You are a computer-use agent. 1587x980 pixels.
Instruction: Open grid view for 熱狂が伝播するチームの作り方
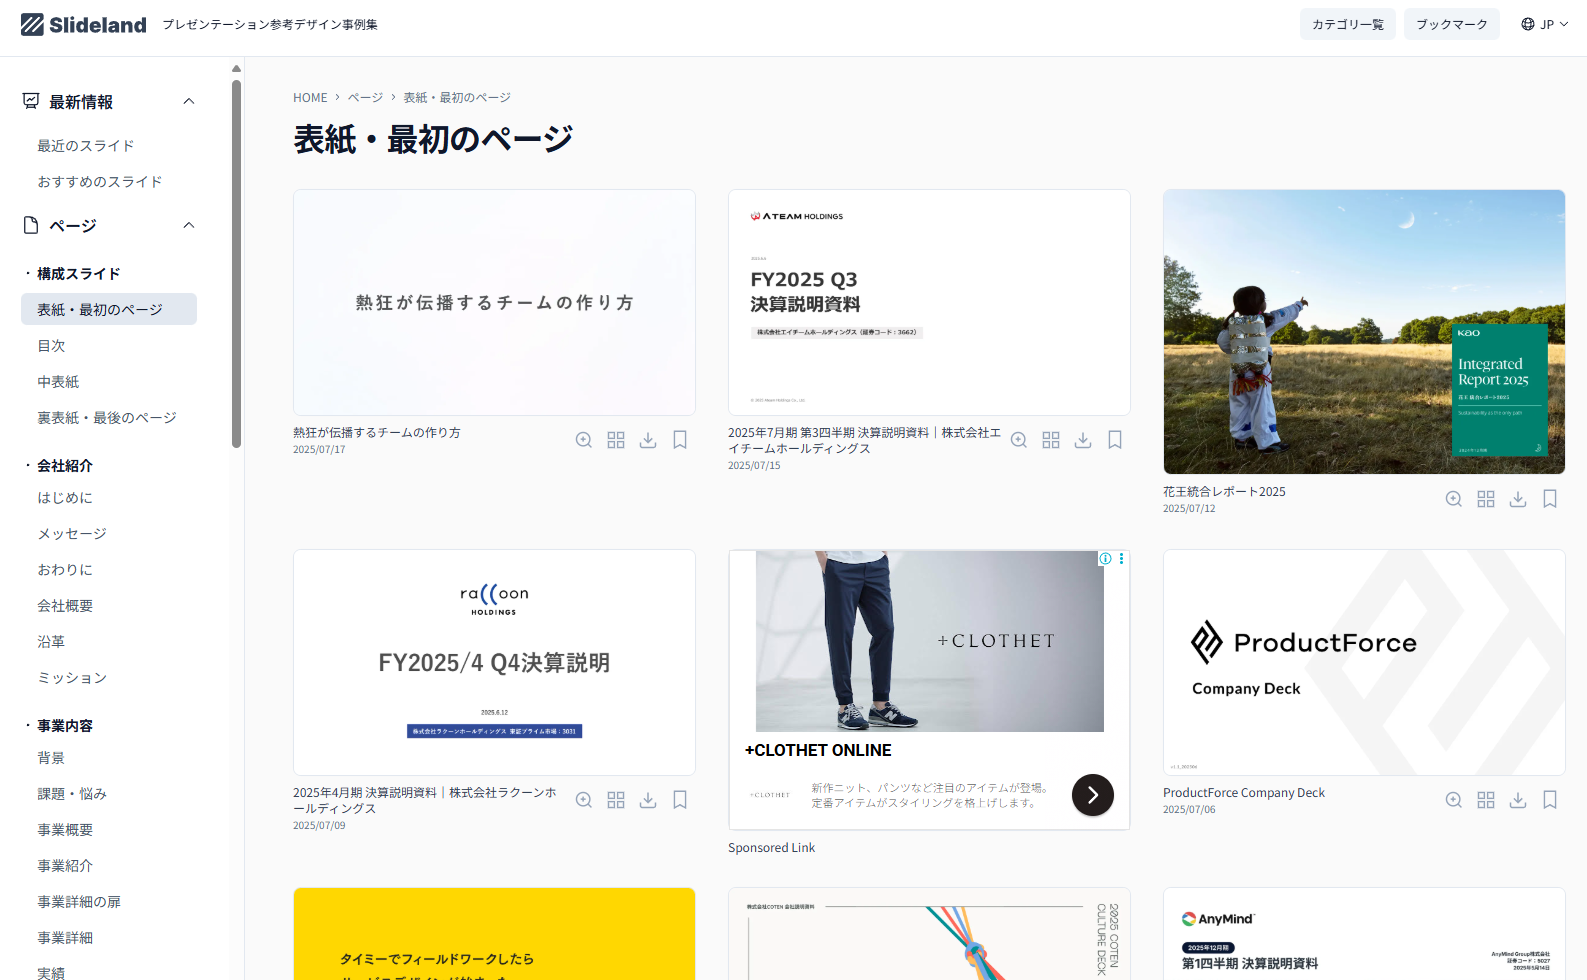coord(616,440)
